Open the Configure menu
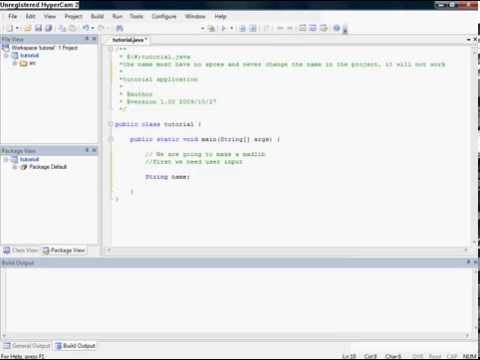The image size is (480, 360). click(x=164, y=16)
